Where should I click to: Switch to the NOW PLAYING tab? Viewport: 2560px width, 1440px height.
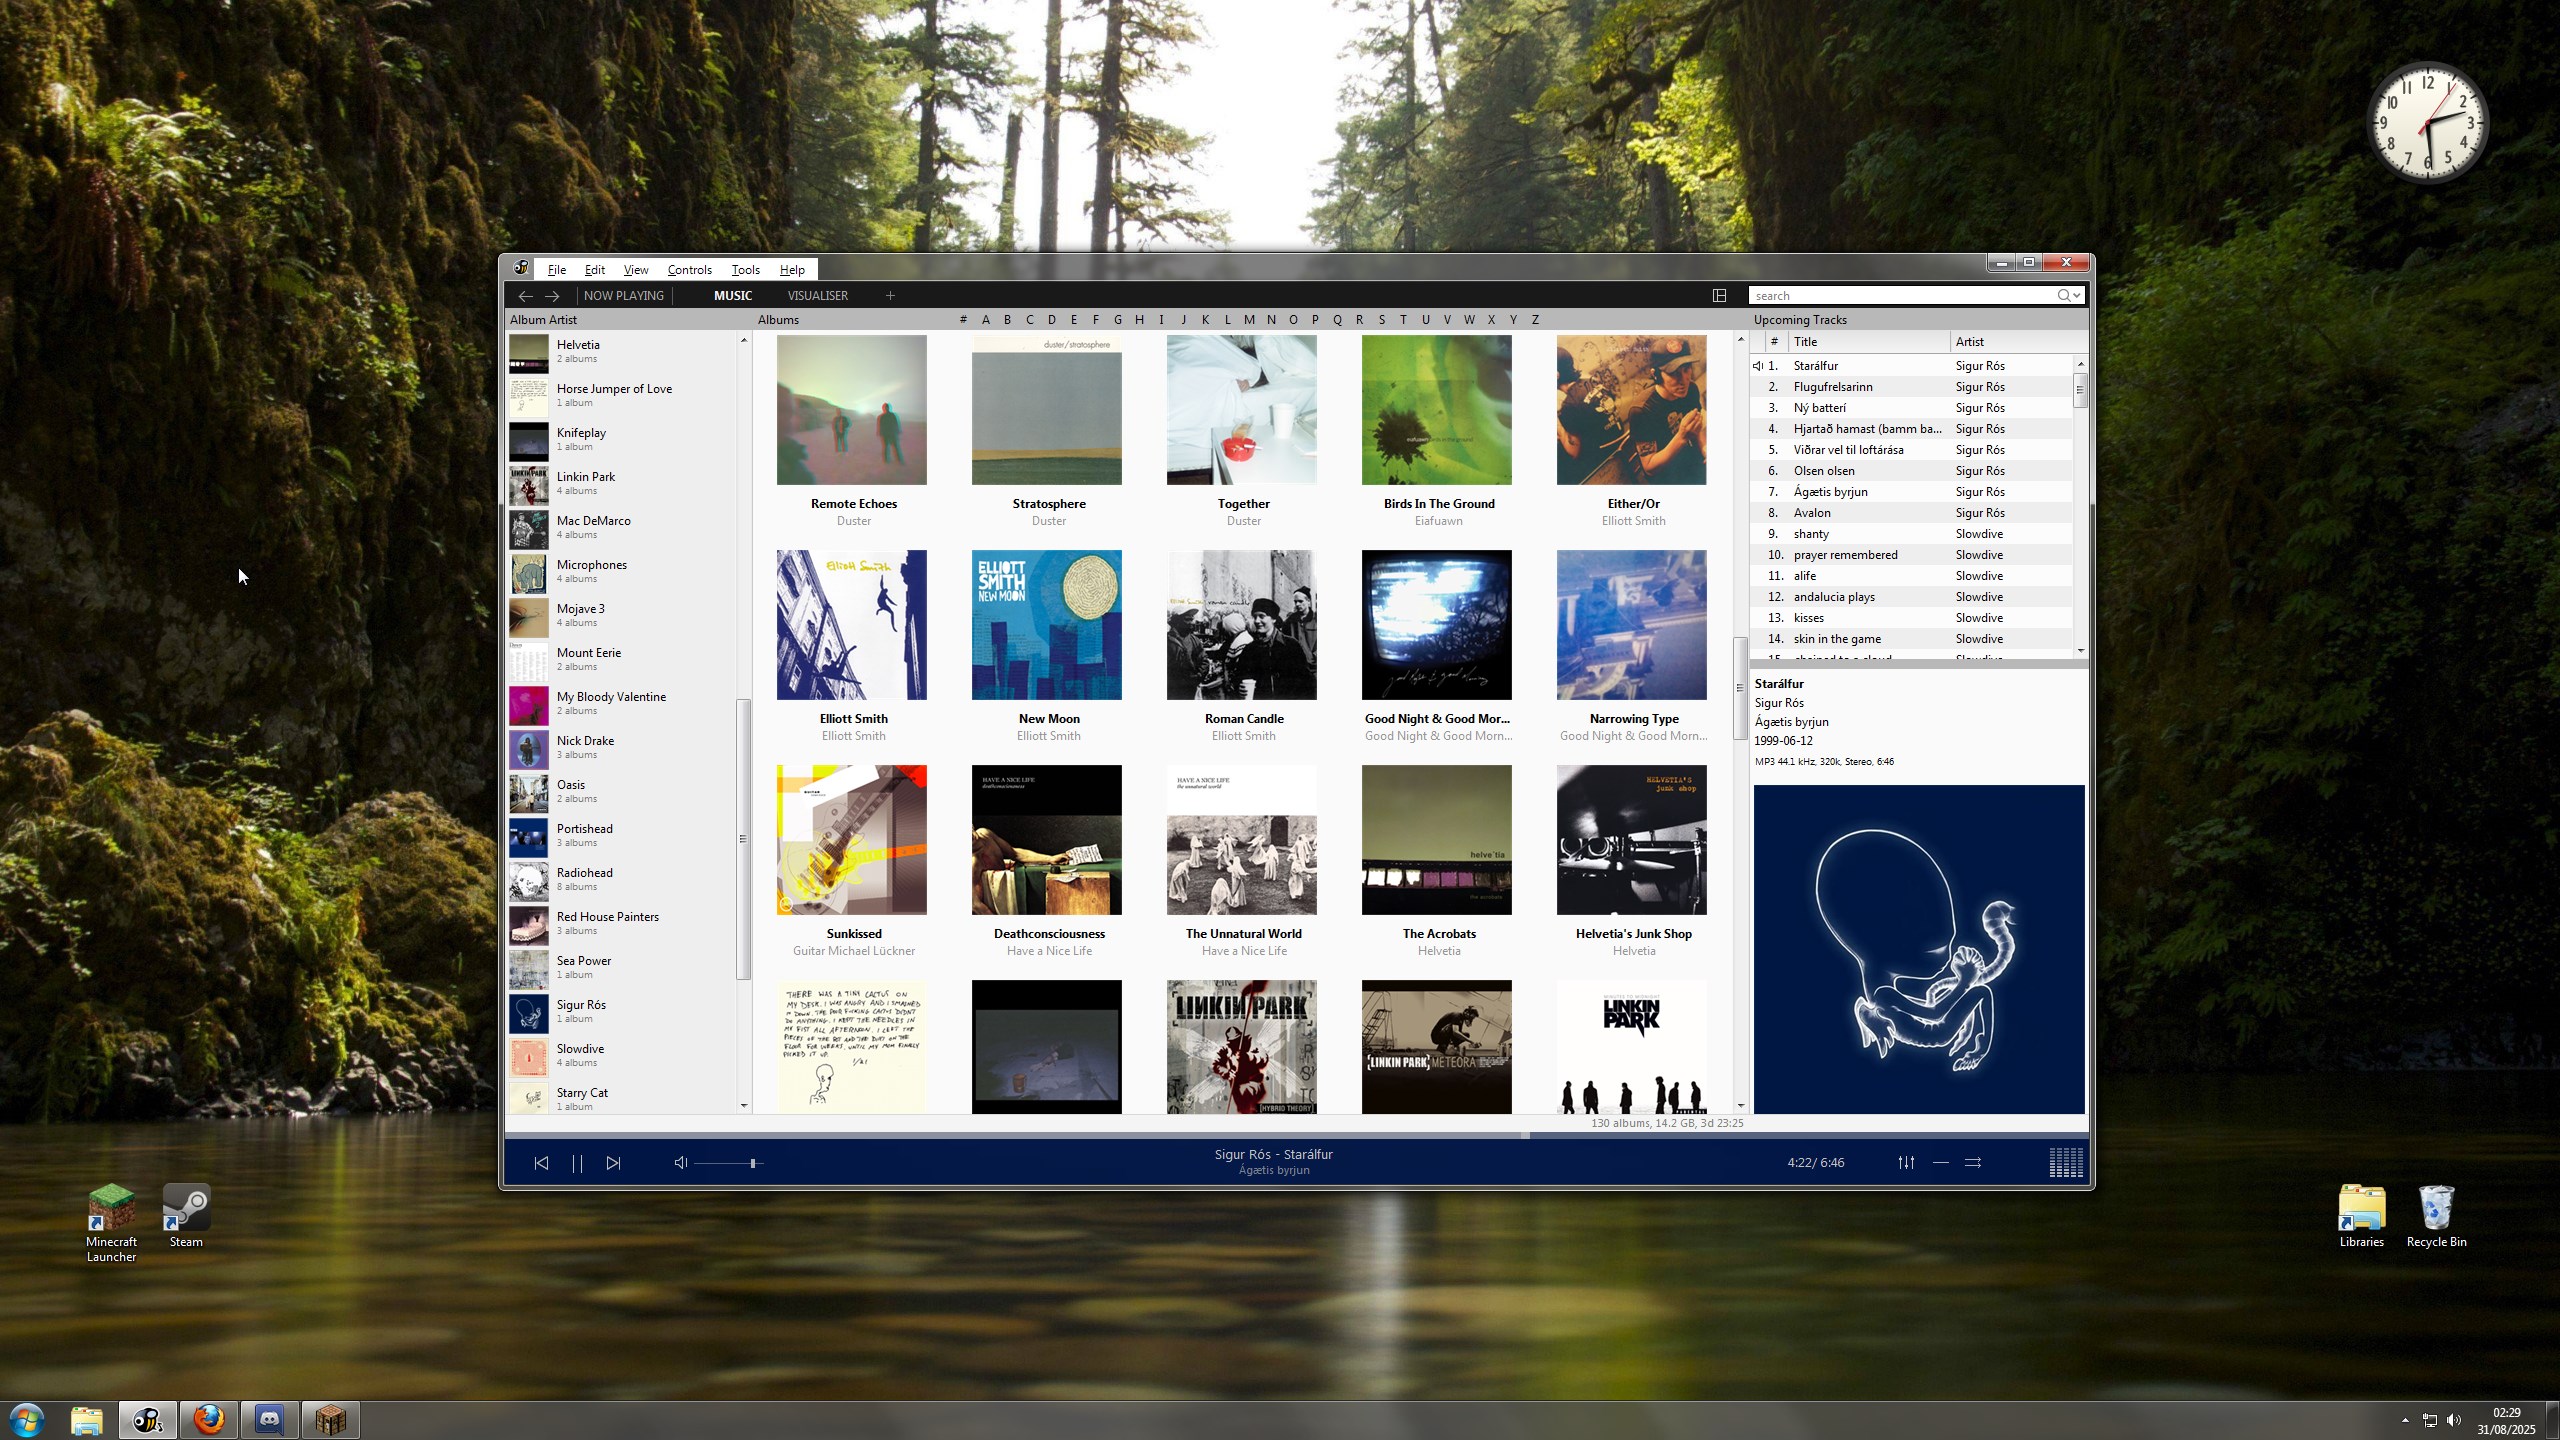click(x=624, y=296)
